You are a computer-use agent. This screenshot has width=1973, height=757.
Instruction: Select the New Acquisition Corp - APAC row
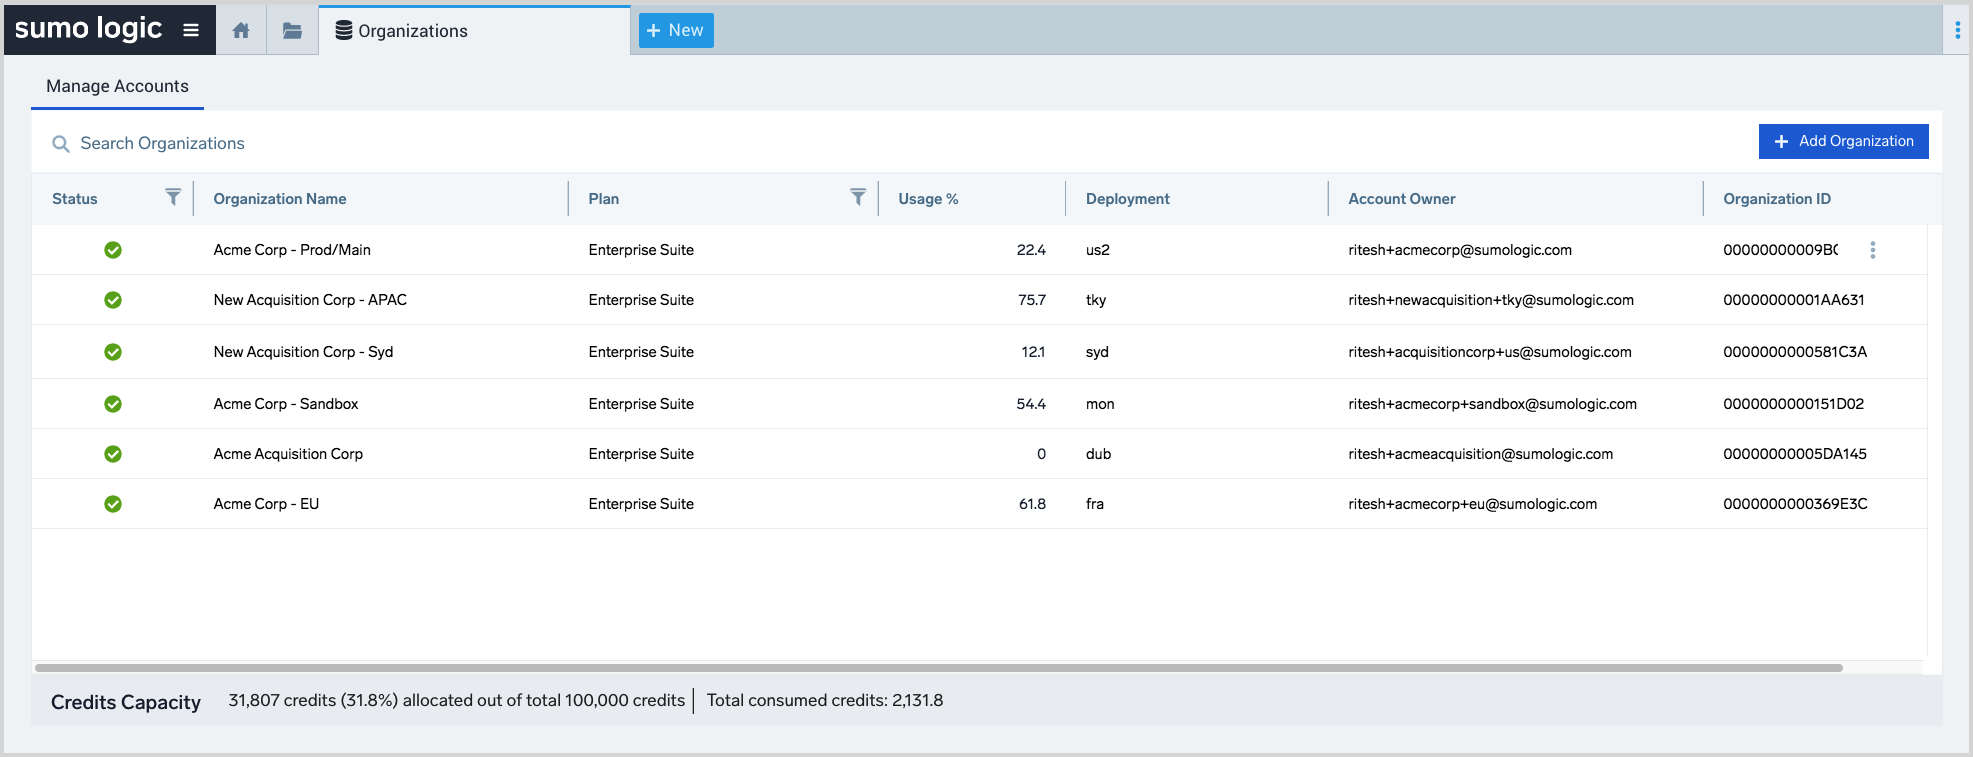tap(310, 300)
